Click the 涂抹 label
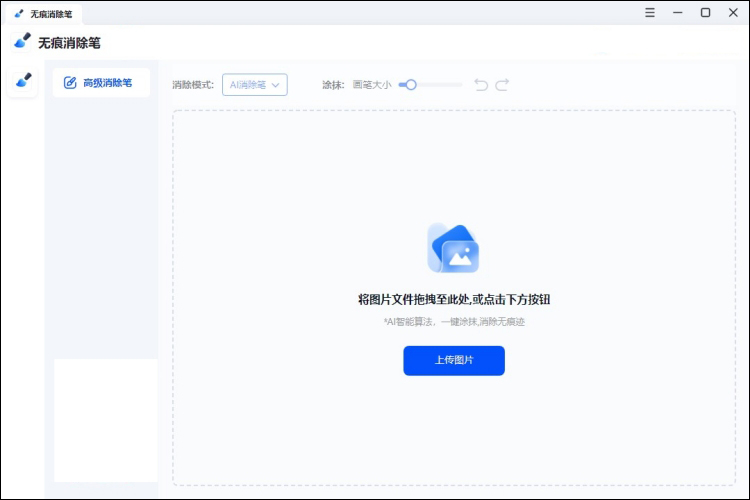Viewport: 750px width, 500px height. pyautogui.click(x=333, y=85)
